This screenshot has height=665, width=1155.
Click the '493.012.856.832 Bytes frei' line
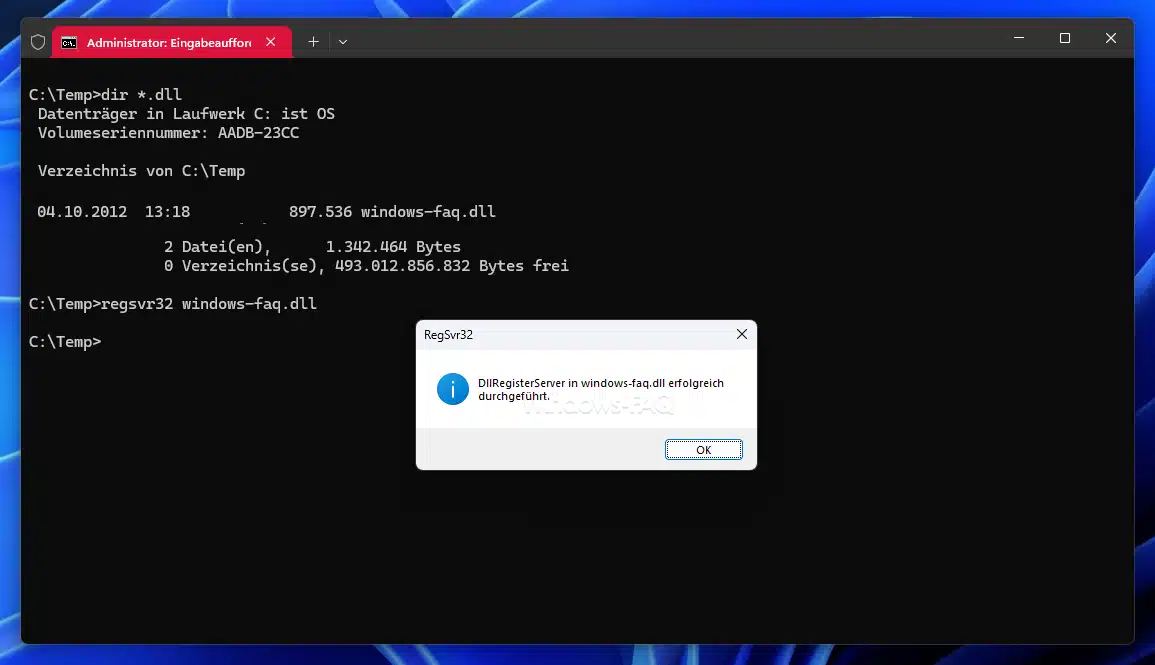point(452,266)
